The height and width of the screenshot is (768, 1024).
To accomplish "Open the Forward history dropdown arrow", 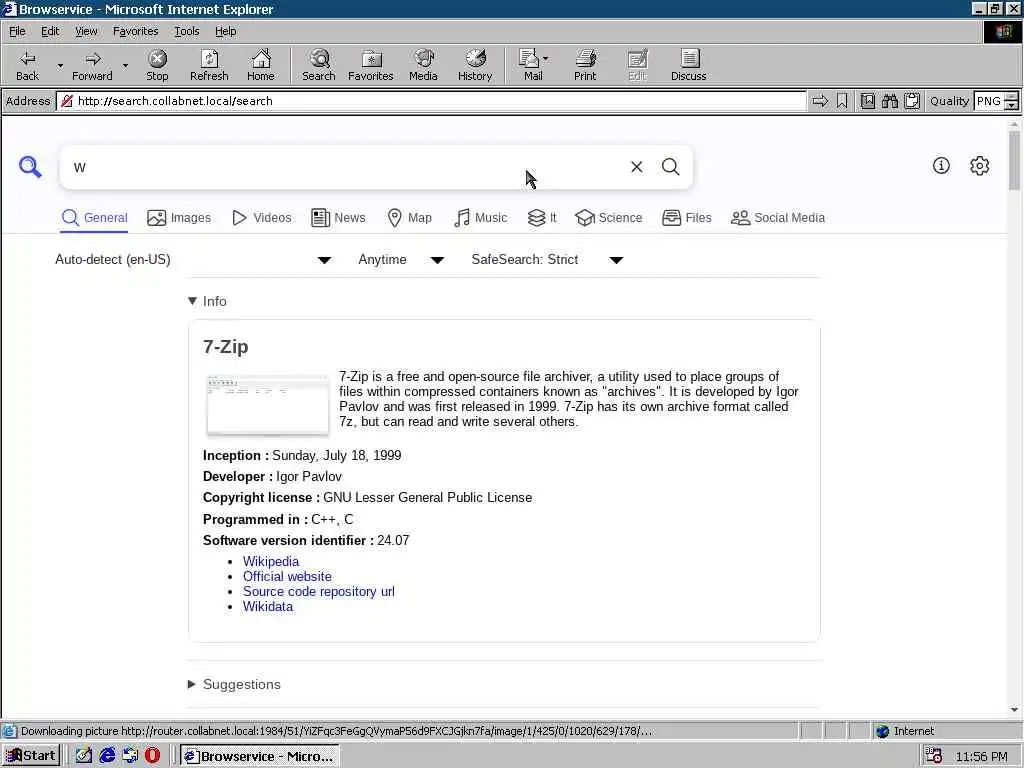I will [x=125, y=65].
